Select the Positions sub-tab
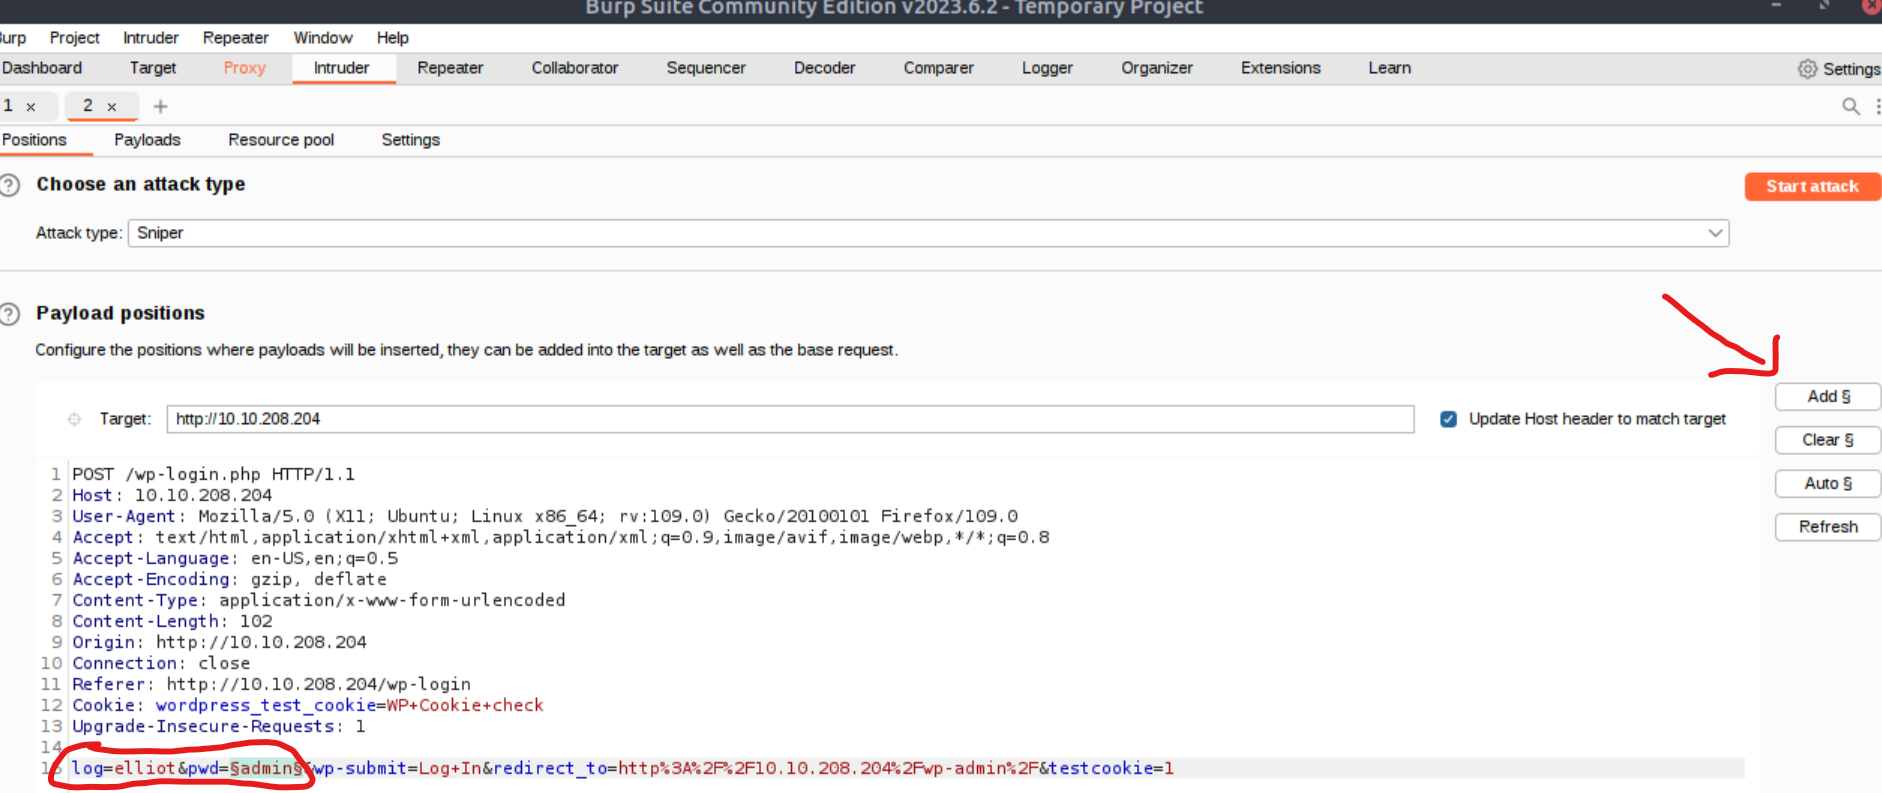Screen dimensions: 1882x793 tap(34, 140)
